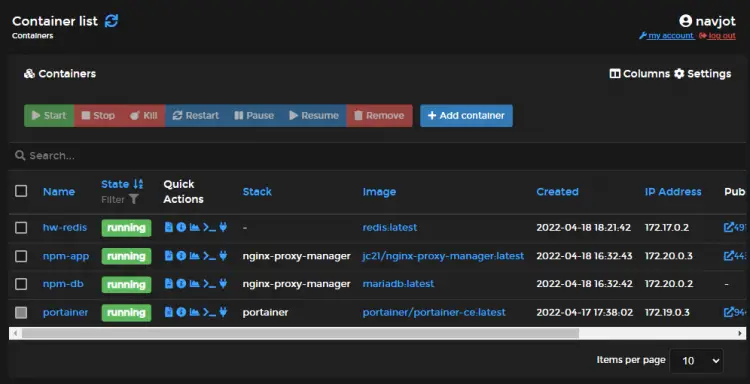750x384 pixels.
Task: Click the Add container button
Action: tap(466, 116)
